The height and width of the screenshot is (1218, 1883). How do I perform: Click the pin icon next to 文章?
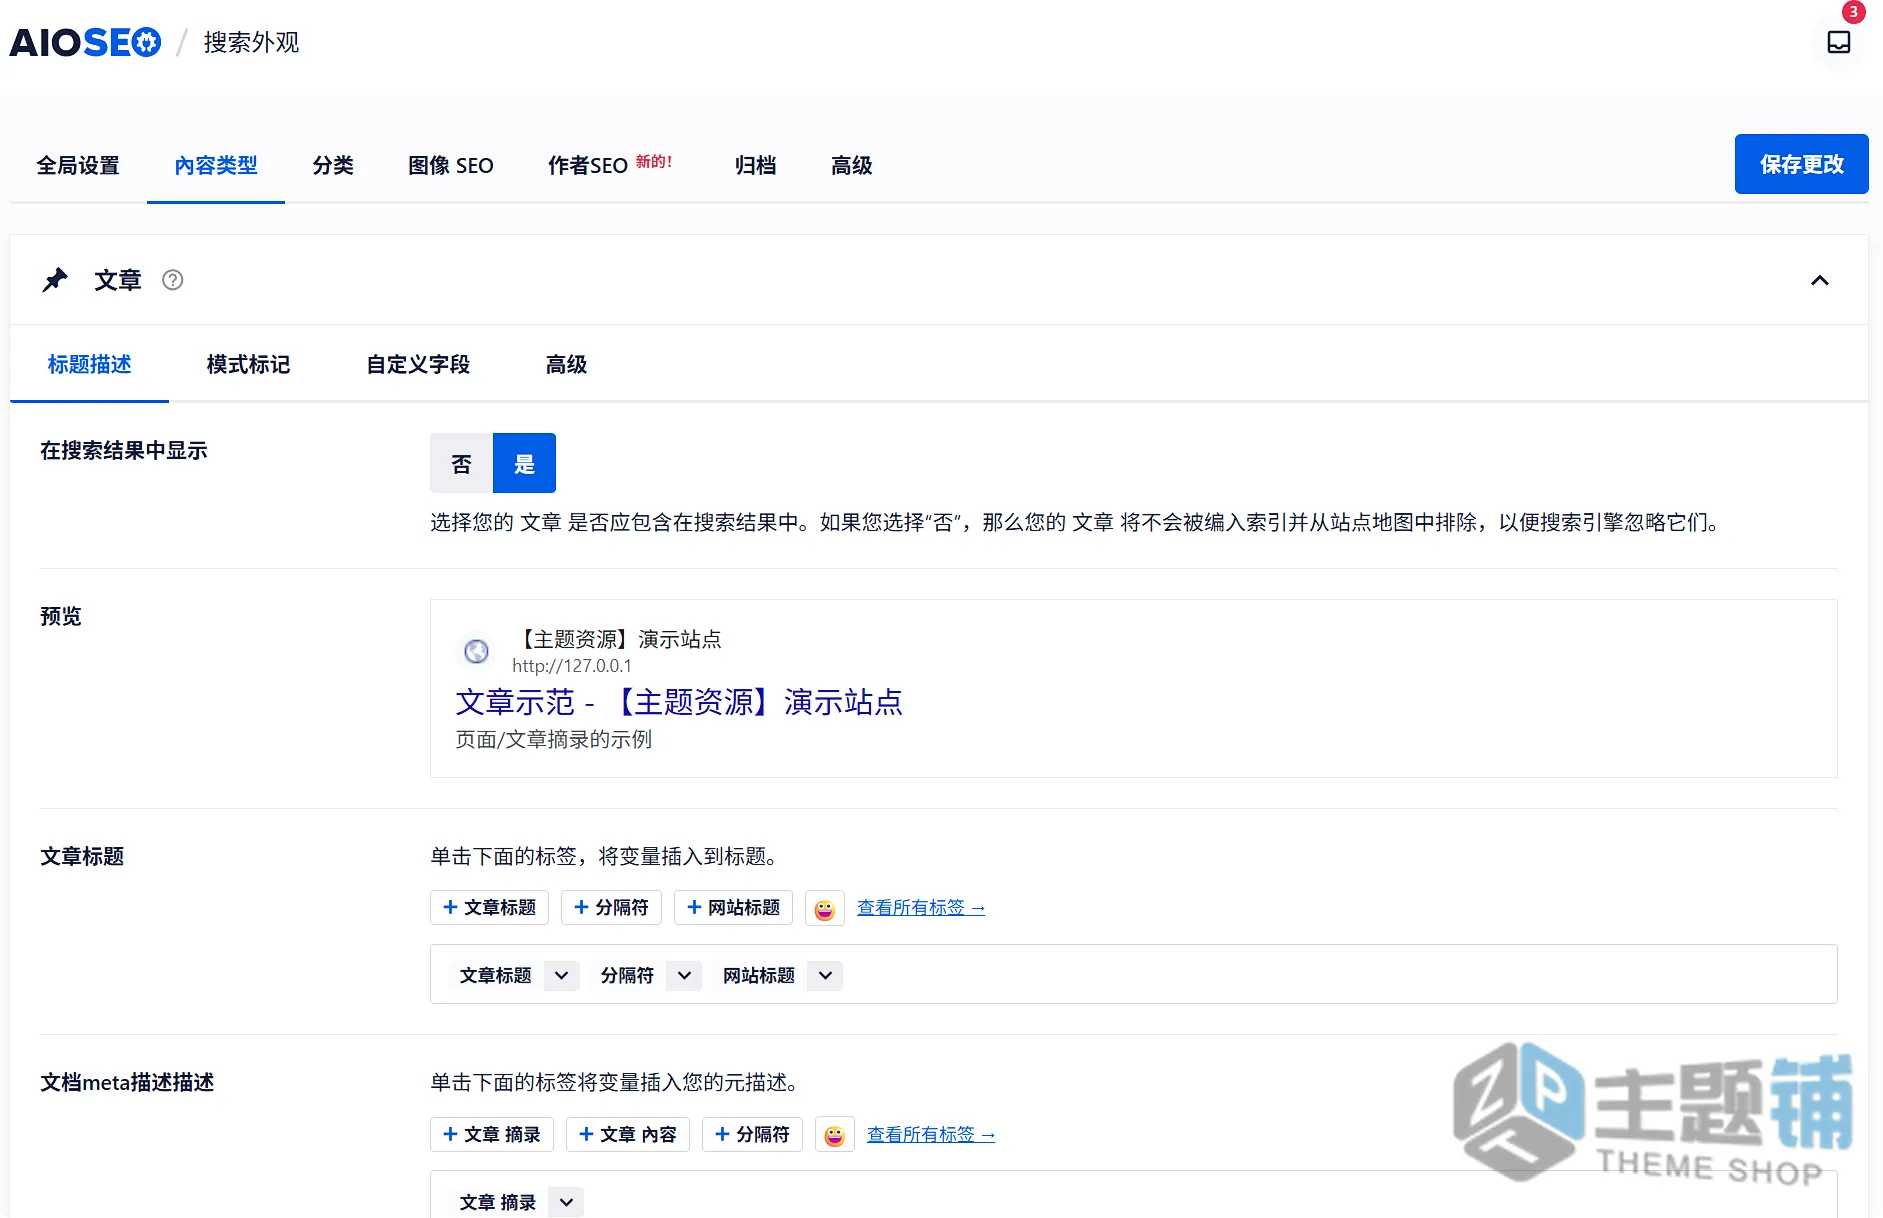point(55,280)
